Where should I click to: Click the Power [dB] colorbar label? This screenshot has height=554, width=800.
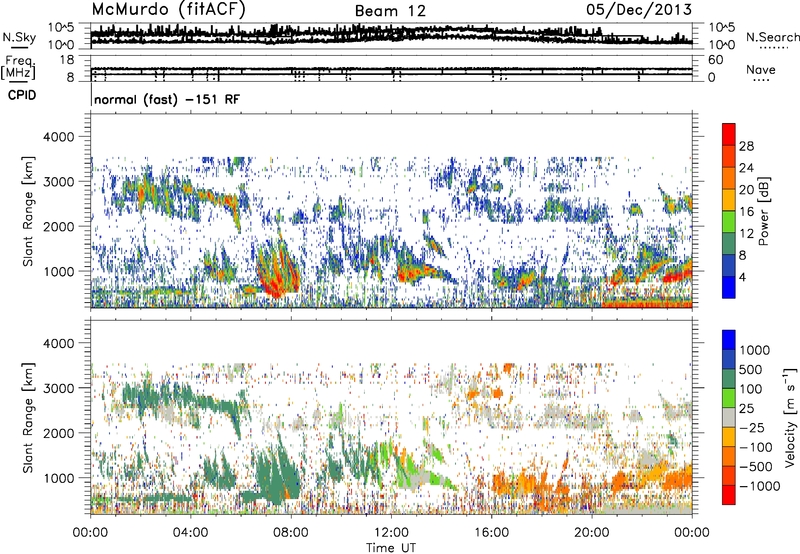point(764,211)
